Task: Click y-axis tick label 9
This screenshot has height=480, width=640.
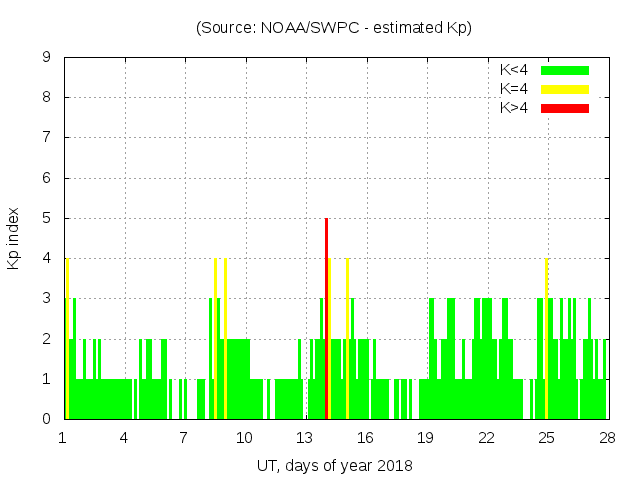Action: (47, 58)
